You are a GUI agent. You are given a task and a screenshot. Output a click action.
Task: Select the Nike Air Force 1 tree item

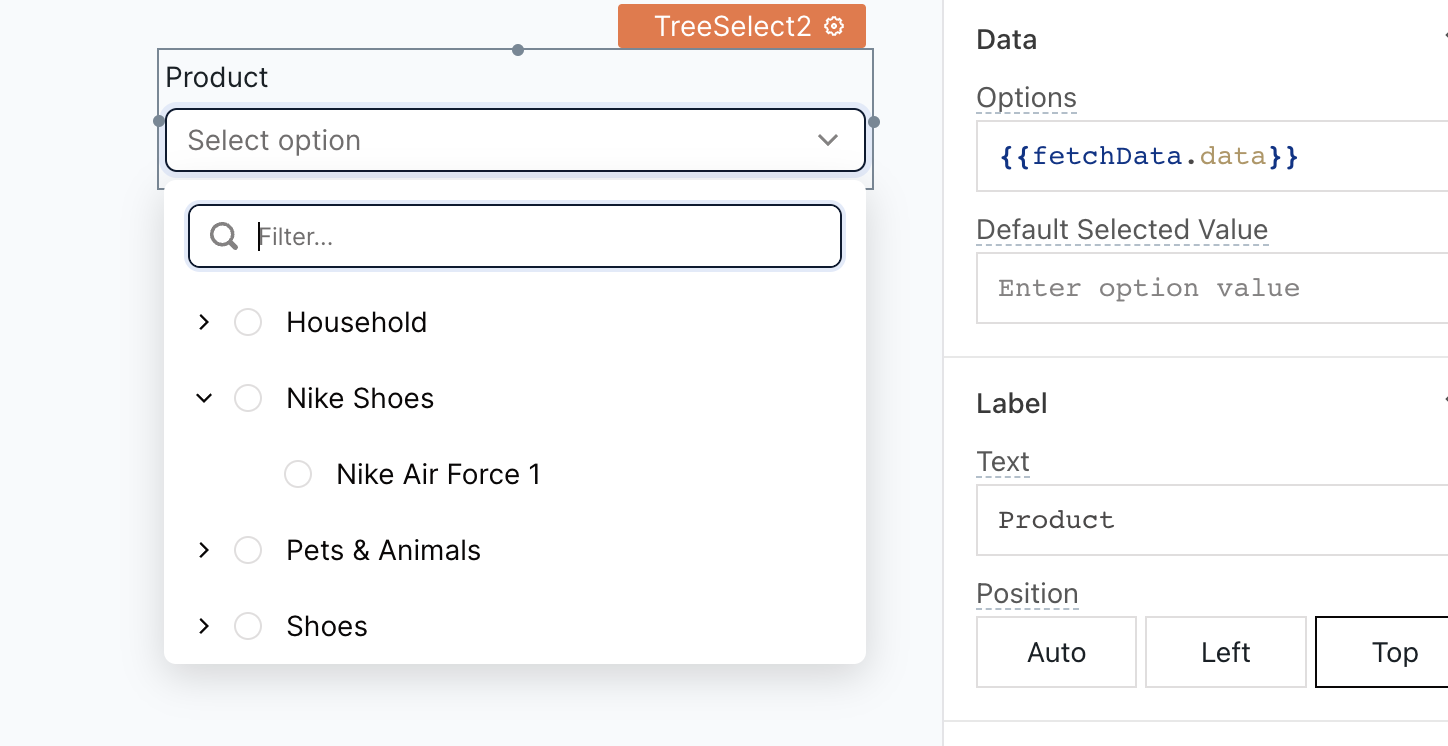pyautogui.click(x=438, y=474)
